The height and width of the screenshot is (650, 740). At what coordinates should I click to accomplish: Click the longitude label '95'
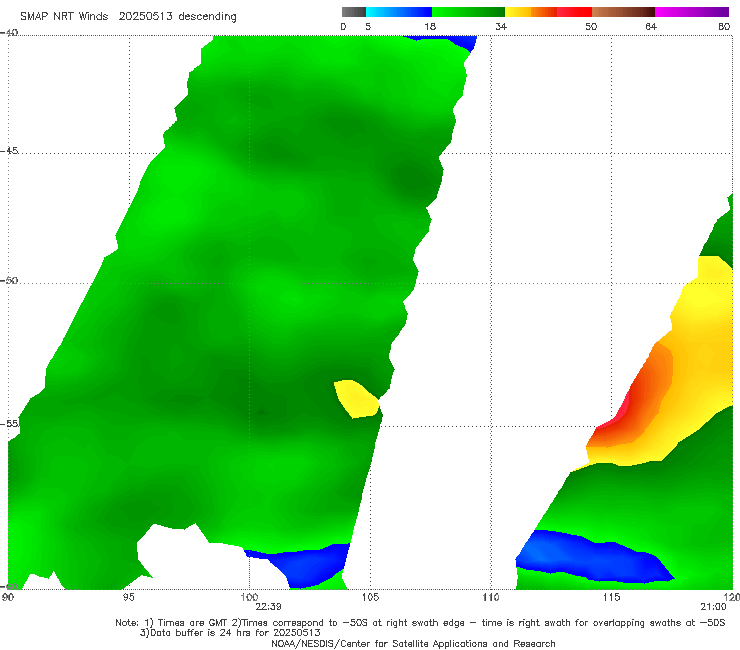pyautogui.click(x=128, y=598)
